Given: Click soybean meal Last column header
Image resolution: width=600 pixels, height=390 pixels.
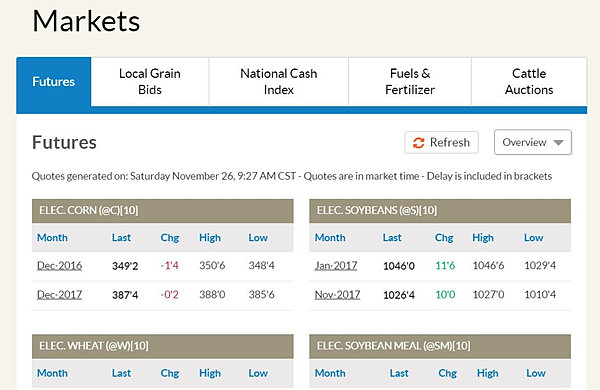Looking at the screenshot, I should tap(399, 373).
